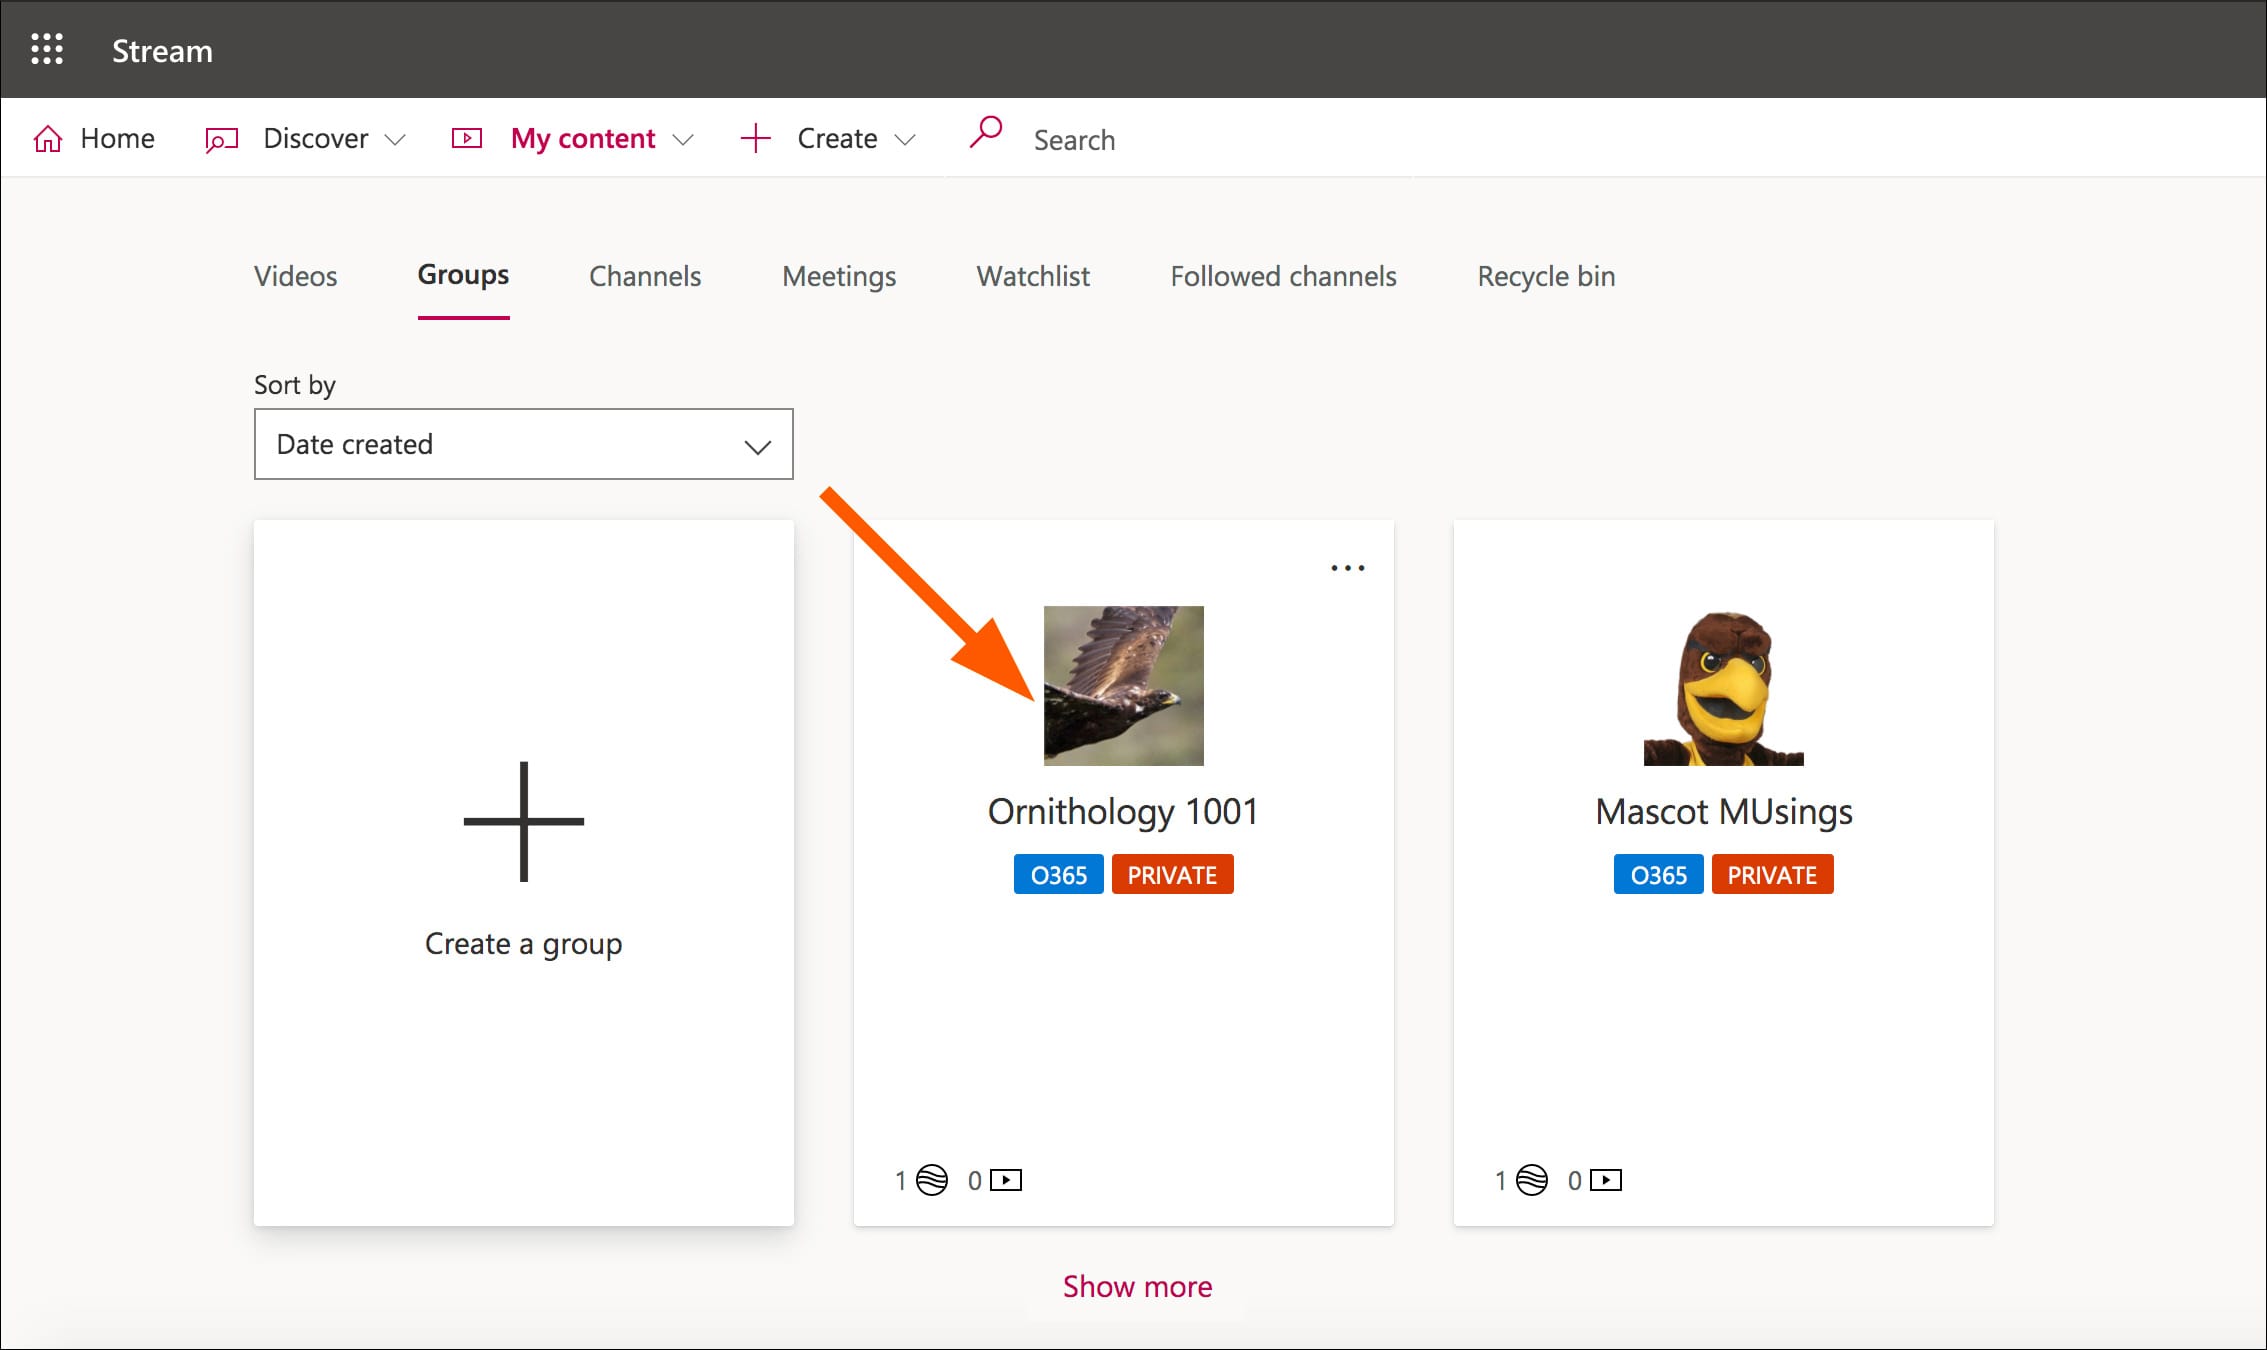Click the Discover icon

(x=221, y=139)
